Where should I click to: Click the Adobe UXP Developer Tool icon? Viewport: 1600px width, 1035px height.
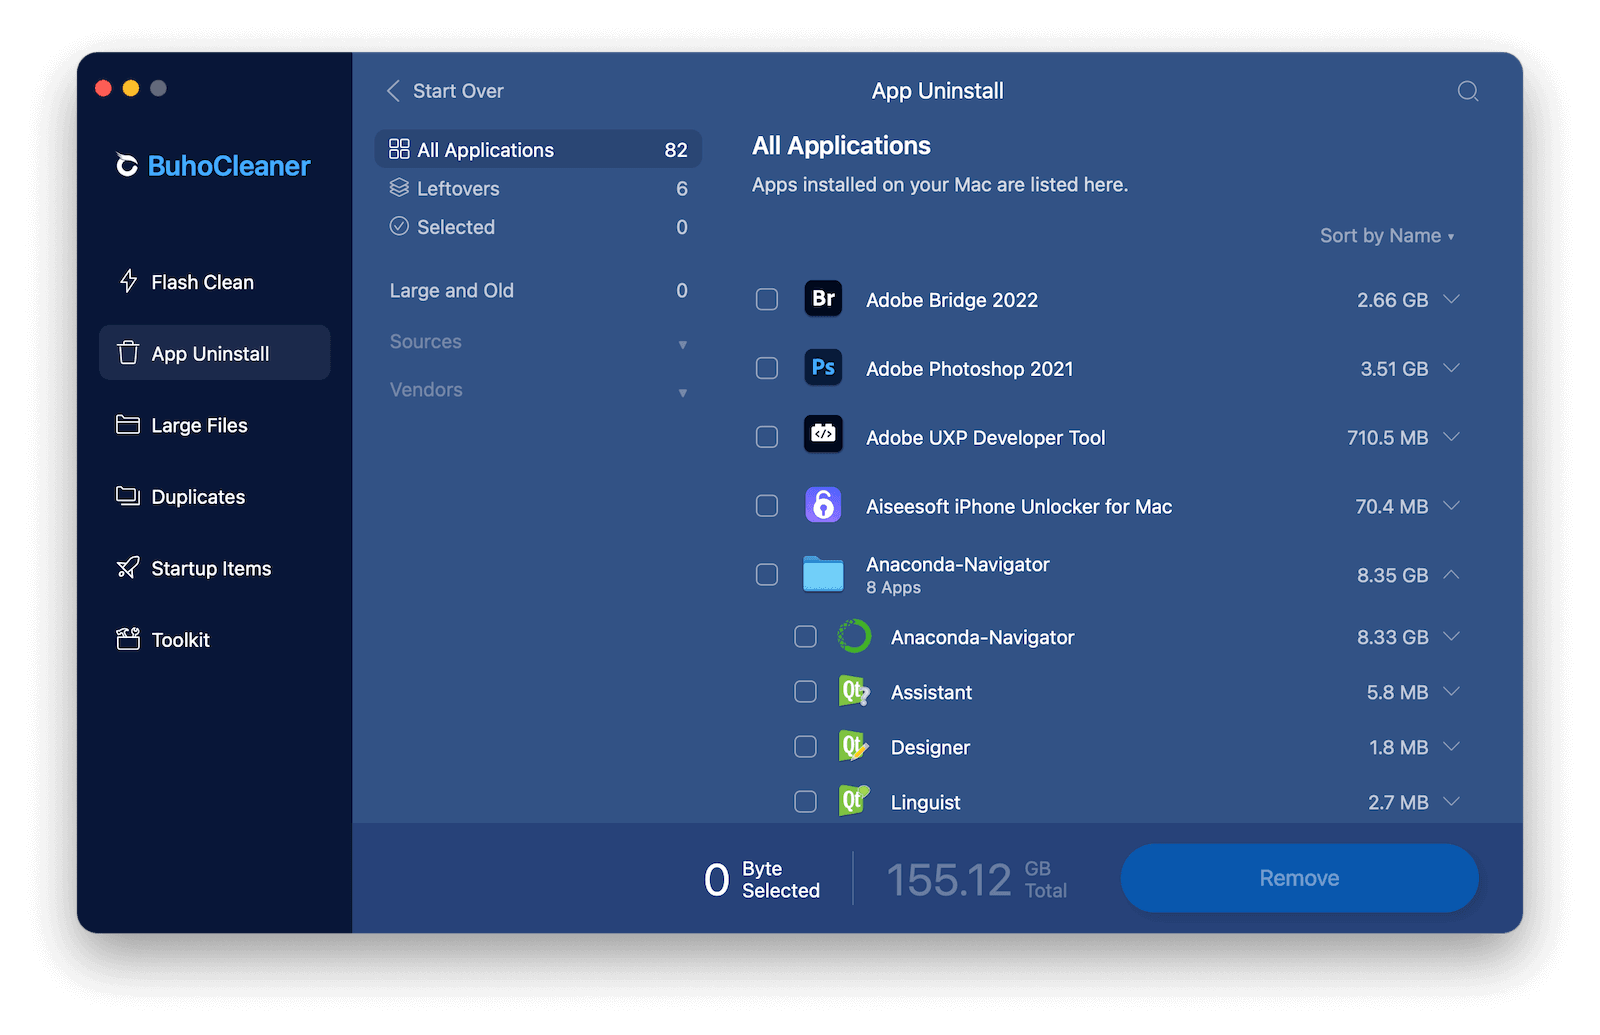(x=823, y=434)
